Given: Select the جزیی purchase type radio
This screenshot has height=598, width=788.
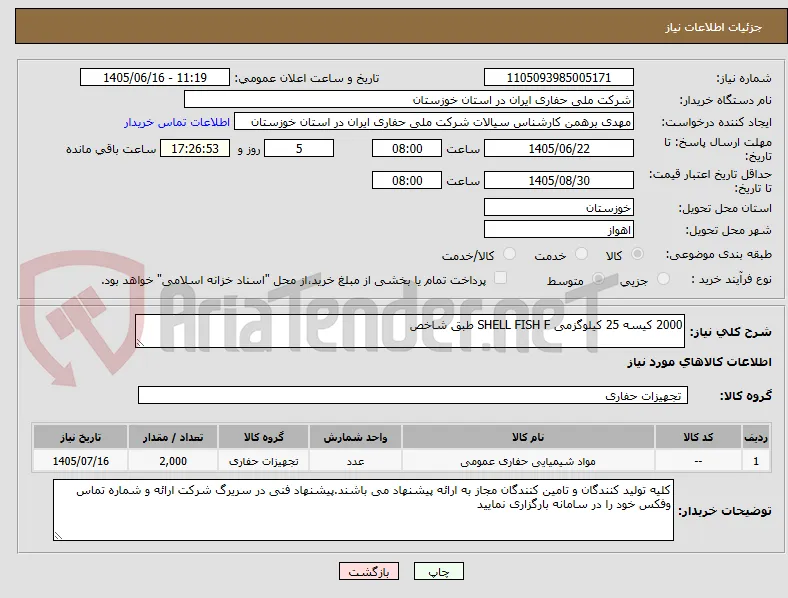Looking at the screenshot, I should pyautogui.click(x=663, y=278).
